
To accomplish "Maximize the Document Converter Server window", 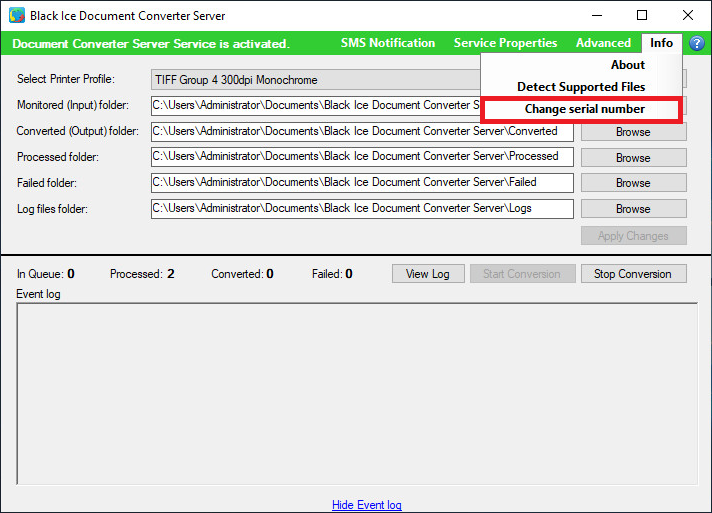I will (x=642, y=15).
